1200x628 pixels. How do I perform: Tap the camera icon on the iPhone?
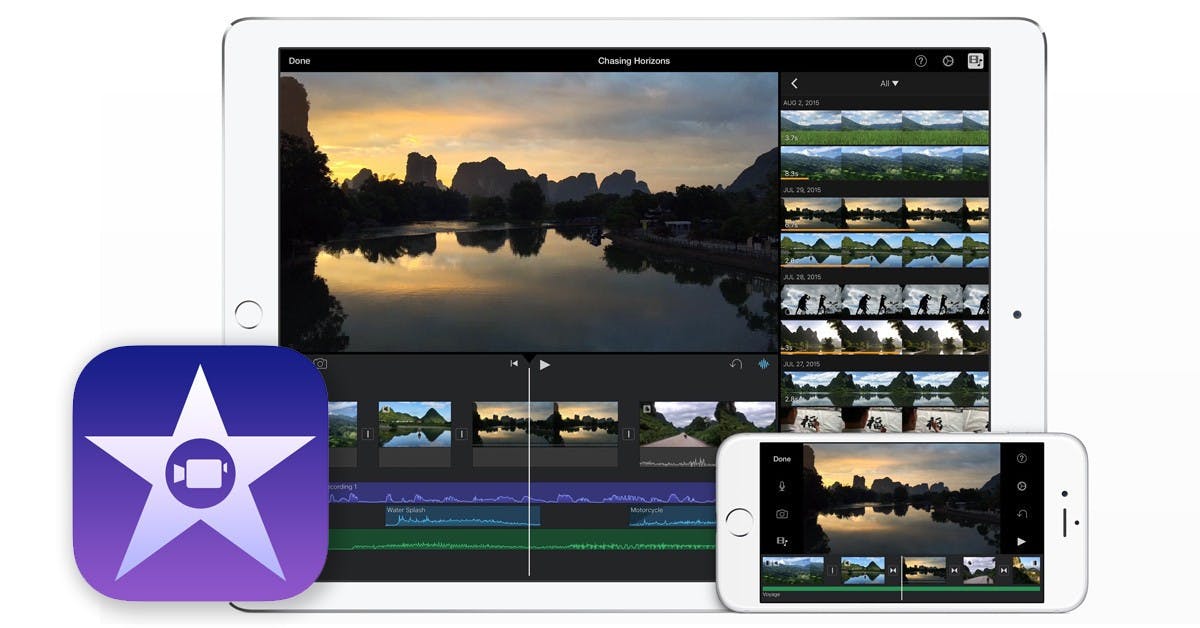782,513
